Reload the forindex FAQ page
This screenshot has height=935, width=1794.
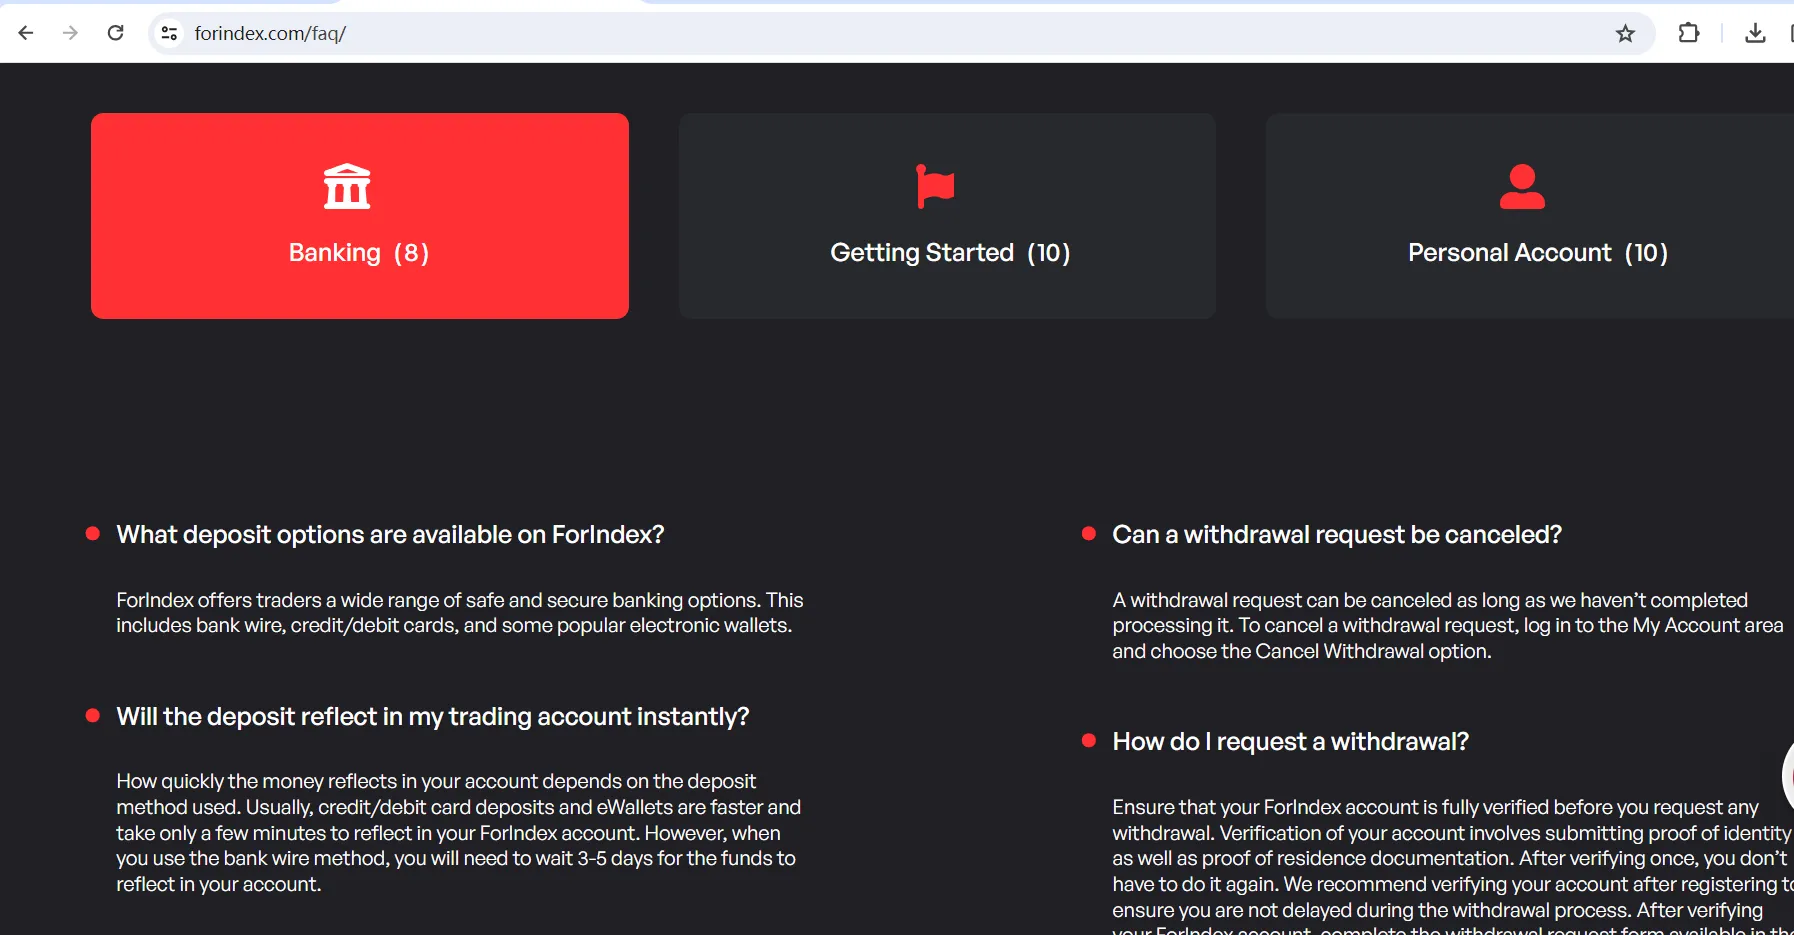coord(116,33)
